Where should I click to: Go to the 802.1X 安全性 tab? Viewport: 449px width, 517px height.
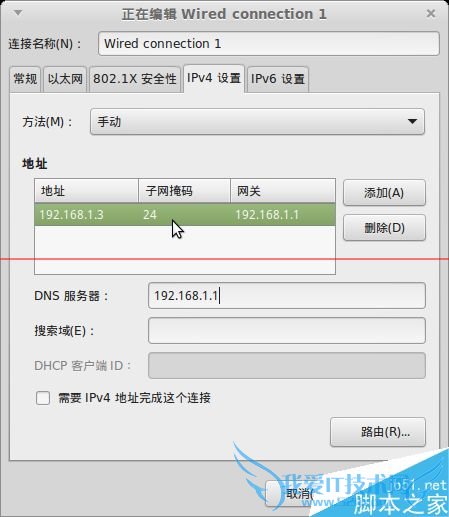pyautogui.click(x=135, y=79)
